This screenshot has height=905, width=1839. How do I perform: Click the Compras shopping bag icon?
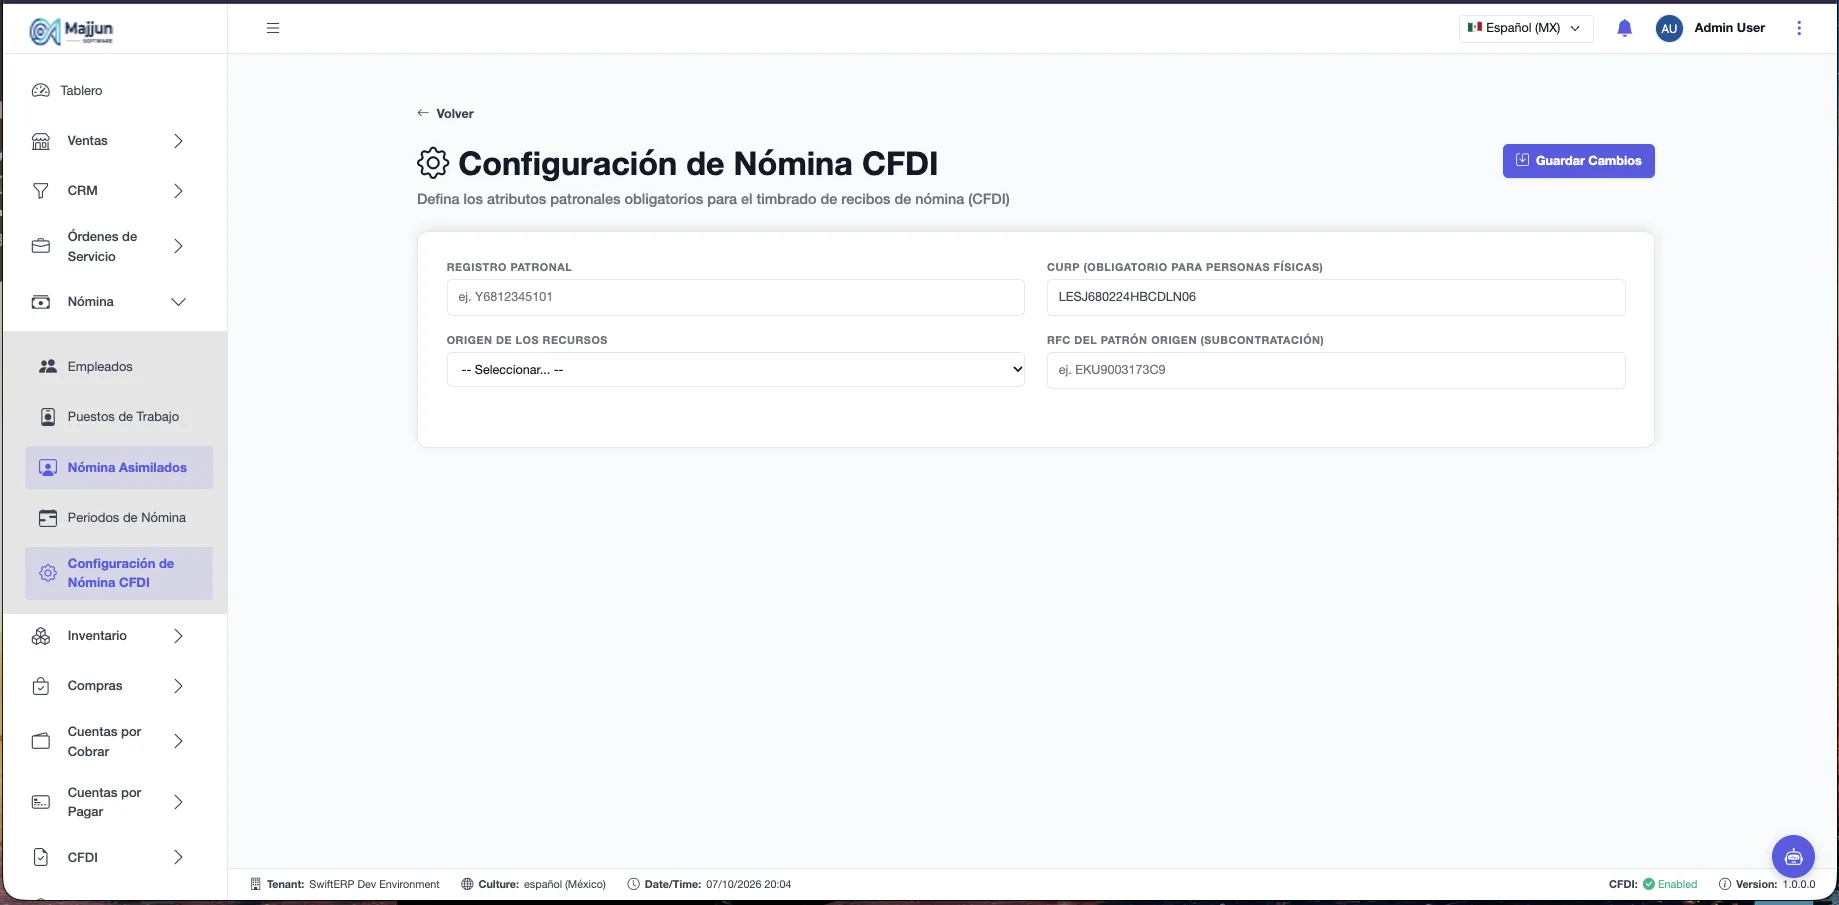[41, 686]
